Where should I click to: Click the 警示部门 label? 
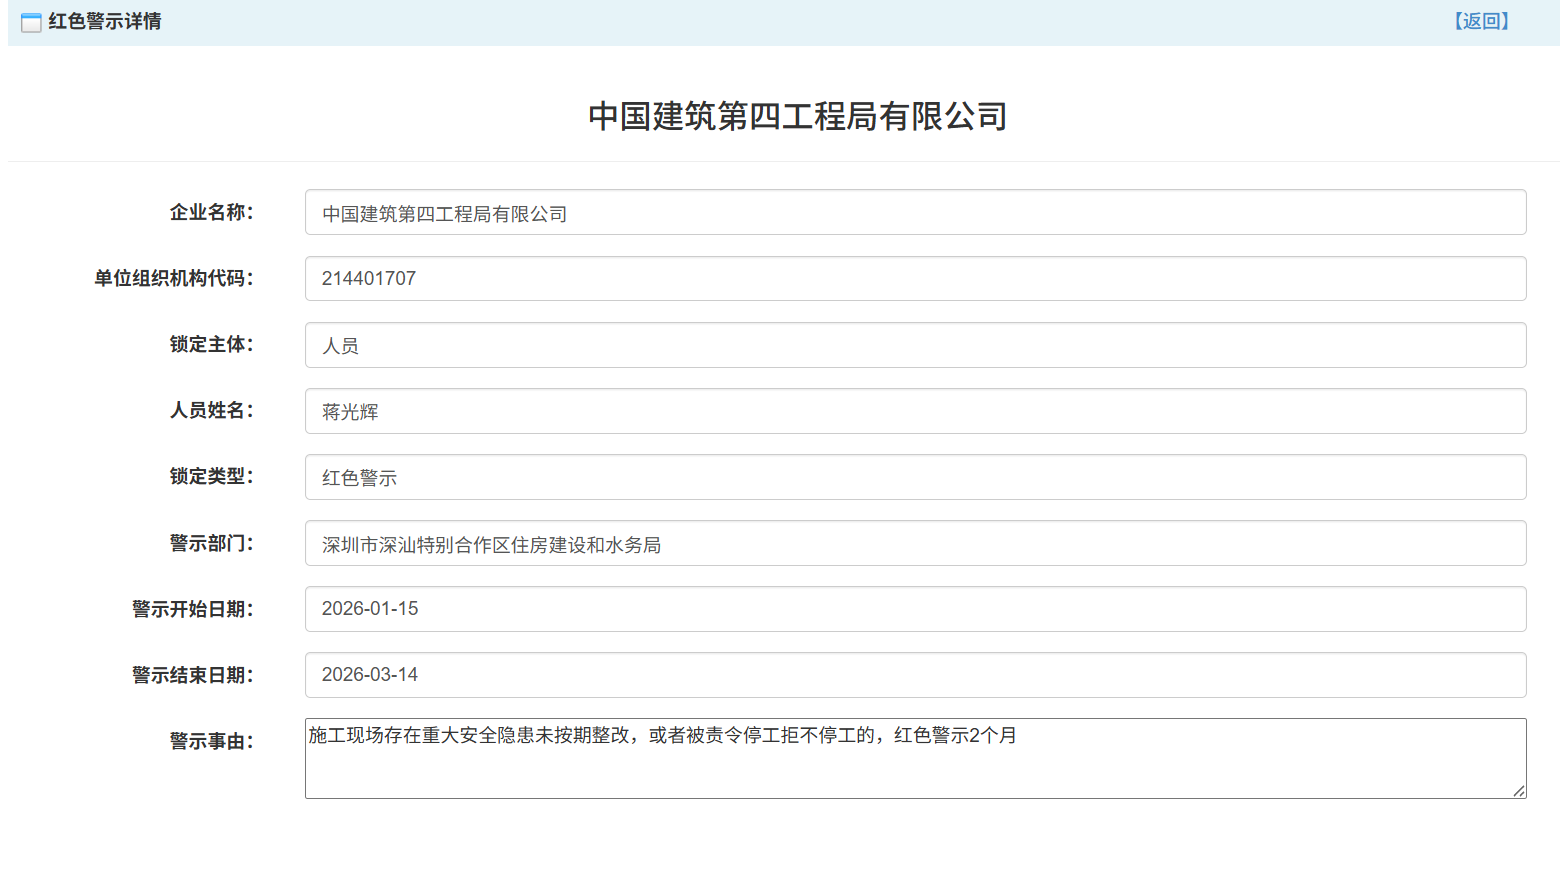[x=211, y=543]
